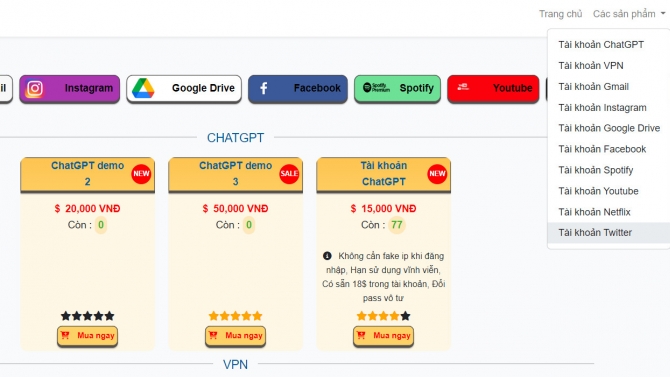Click the Youtube logo icon
This screenshot has height=377, width=670.
(463, 87)
